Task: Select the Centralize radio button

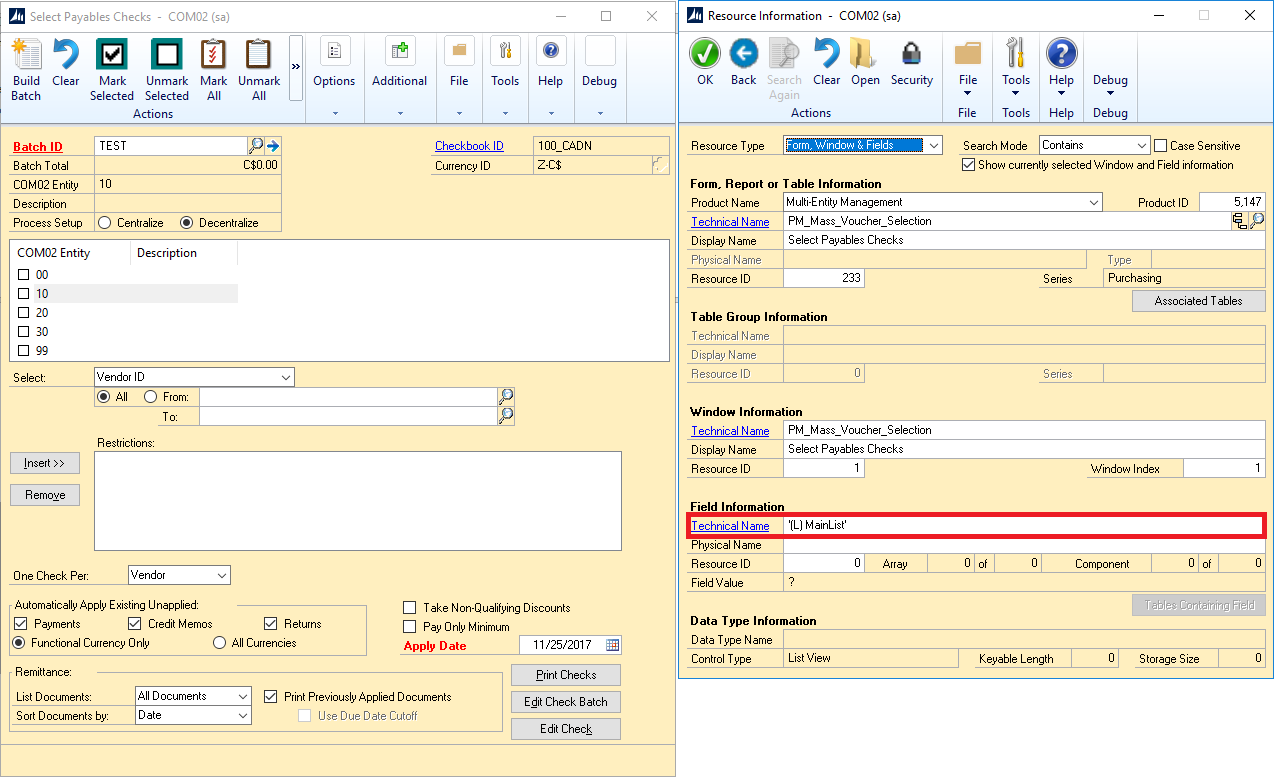Action: tap(105, 223)
